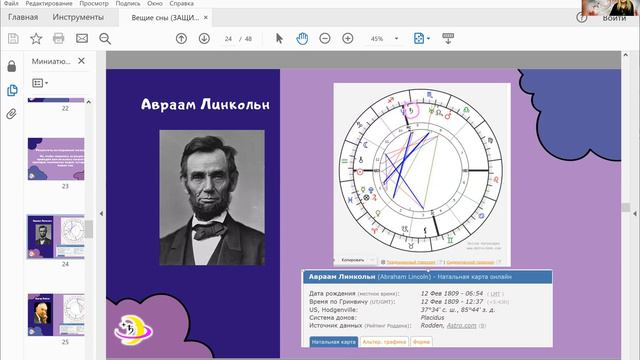The image size is (640, 360).
Task: Open the security lock panel icon
Action: (x=12, y=66)
